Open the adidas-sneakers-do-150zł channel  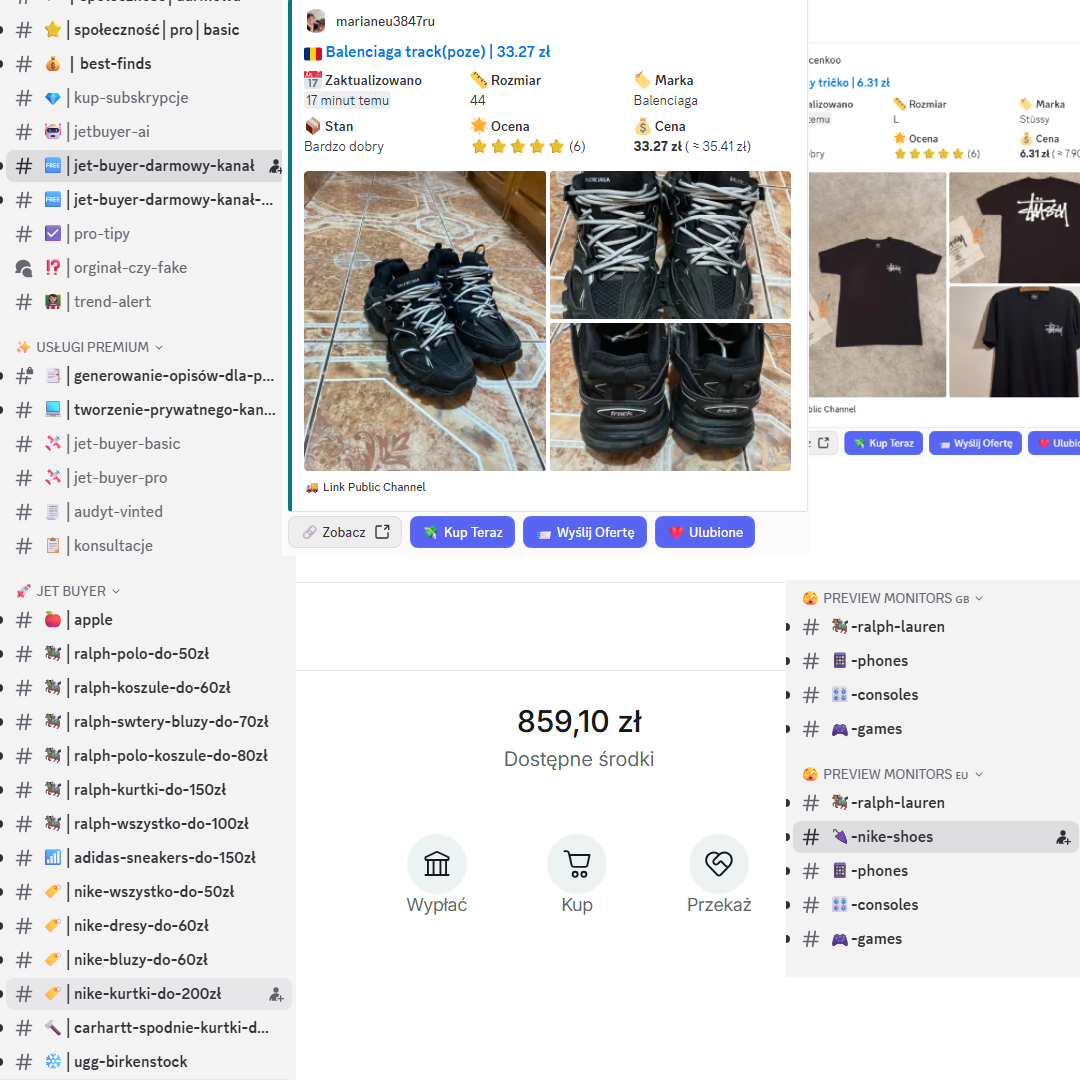click(164, 858)
